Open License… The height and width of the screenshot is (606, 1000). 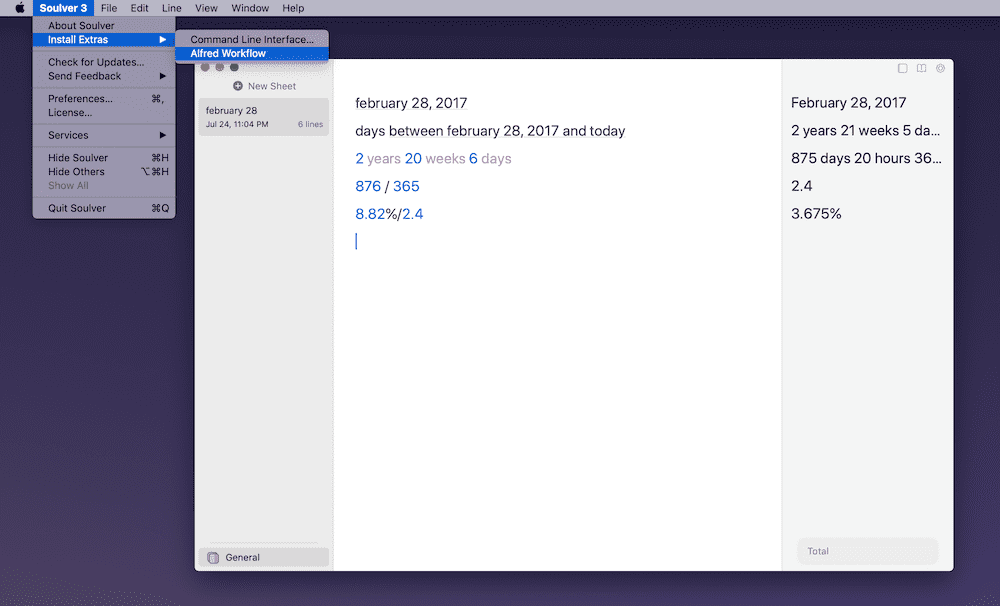click(104, 112)
